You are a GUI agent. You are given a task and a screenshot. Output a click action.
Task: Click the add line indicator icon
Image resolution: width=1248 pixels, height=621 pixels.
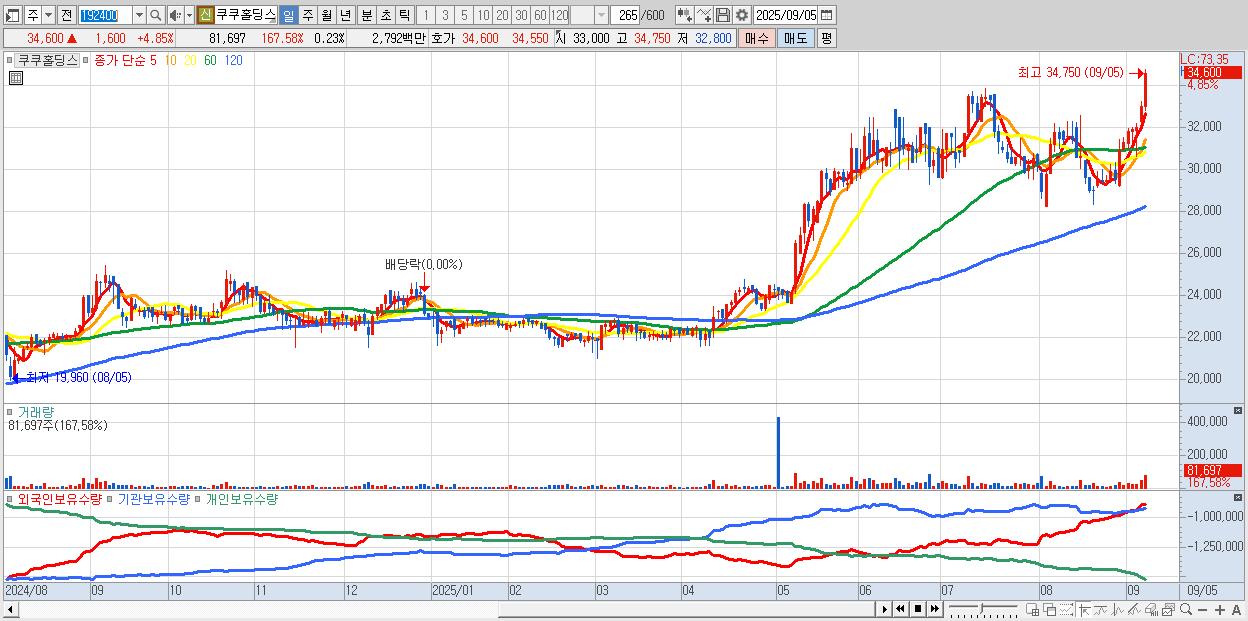[704, 15]
